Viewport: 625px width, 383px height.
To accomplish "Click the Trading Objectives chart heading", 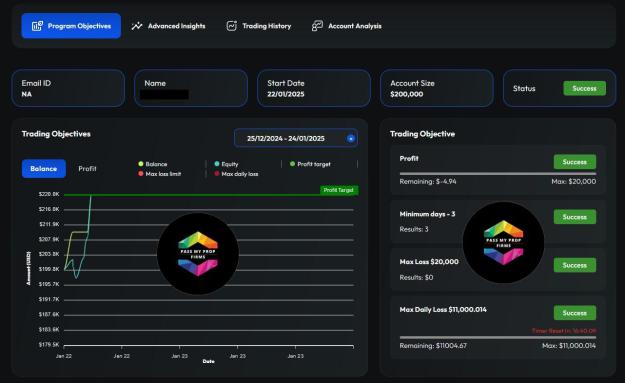I will point(56,134).
